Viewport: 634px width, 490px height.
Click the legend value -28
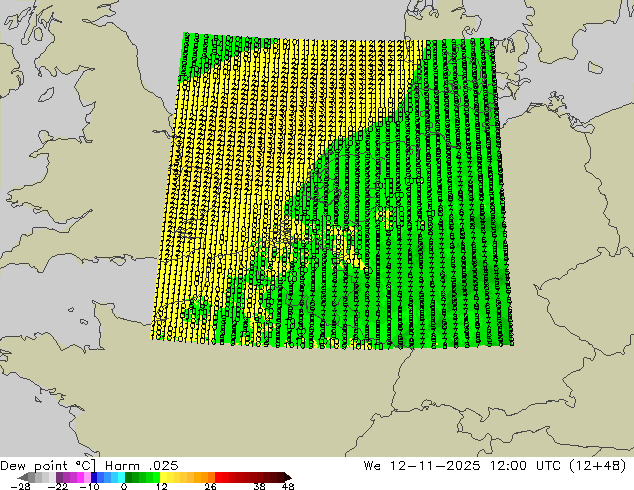point(20,486)
